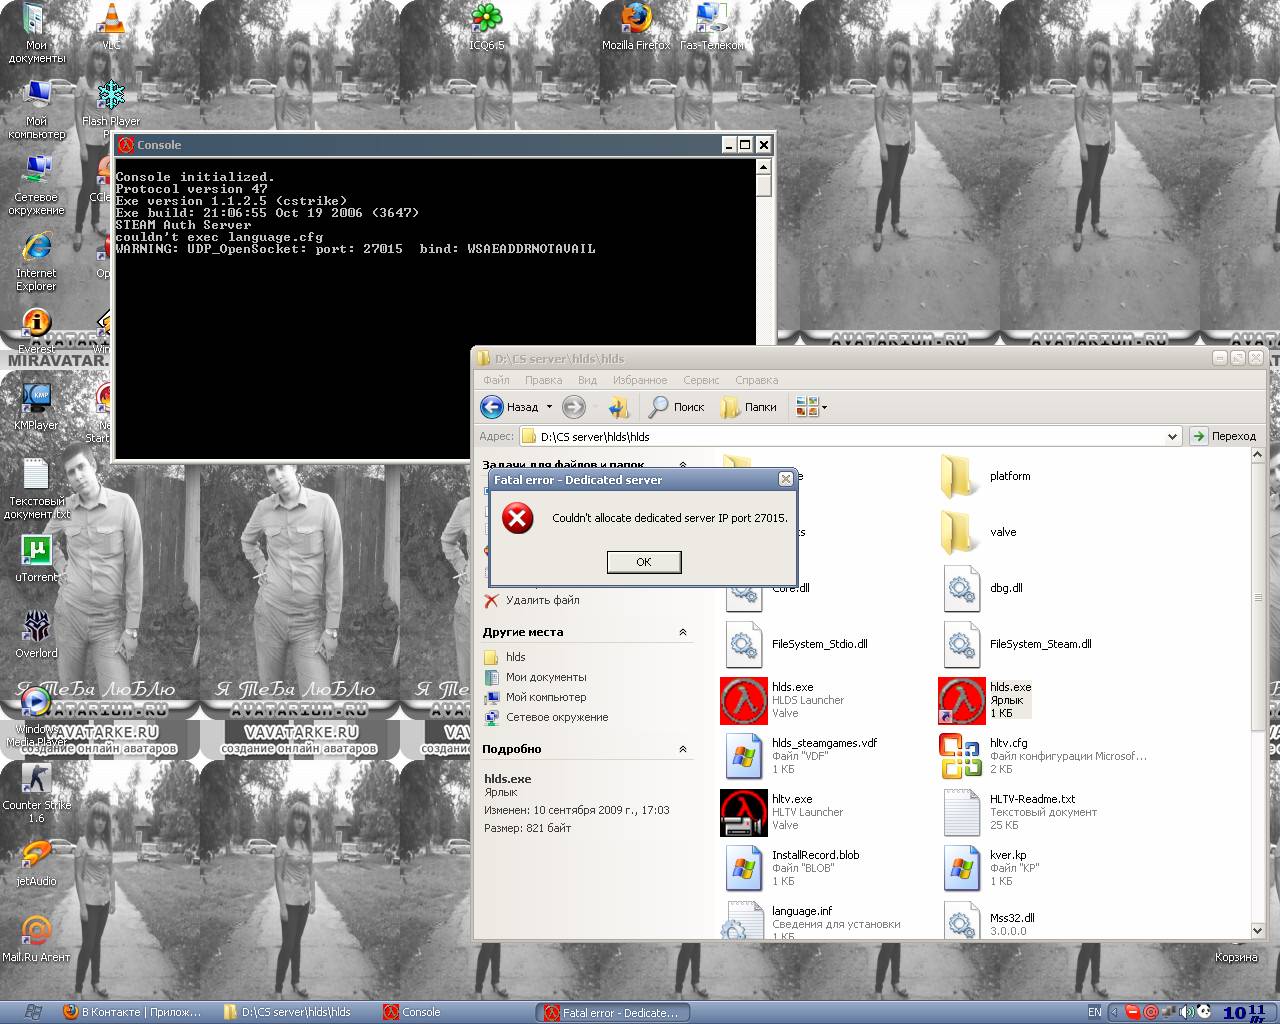This screenshot has height=1024, width=1280.
Task: Click Назад back button in Explorer
Action: point(510,407)
